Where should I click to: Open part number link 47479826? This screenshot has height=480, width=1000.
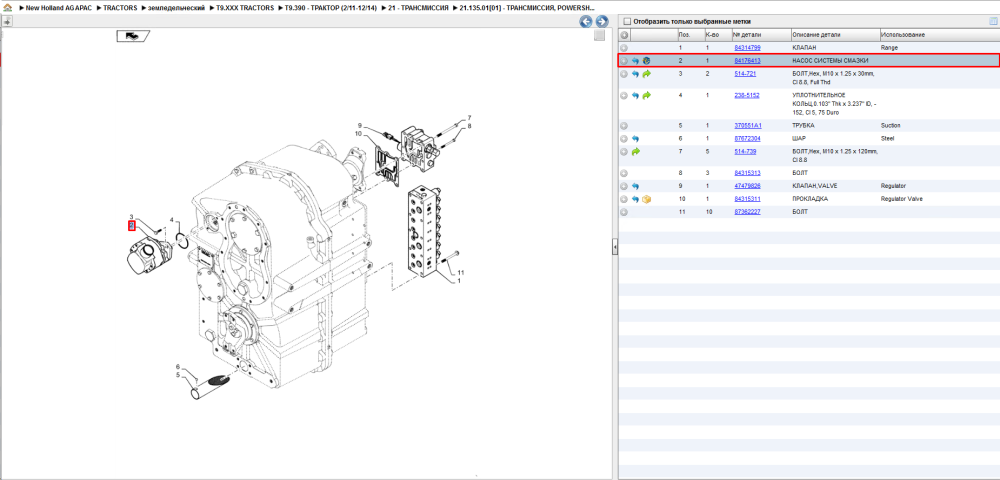(747, 185)
